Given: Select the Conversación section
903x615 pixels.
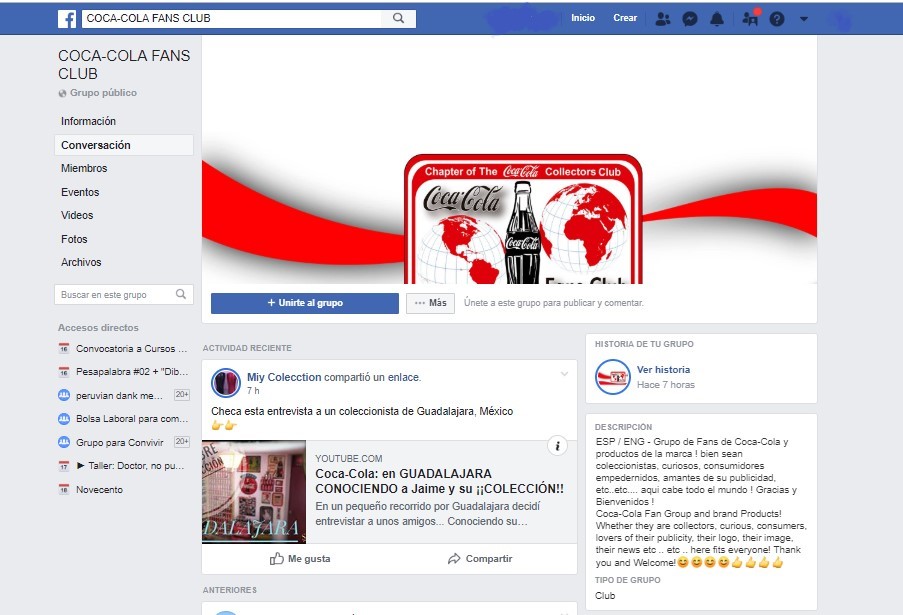Looking at the screenshot, I should pos(124,145).
